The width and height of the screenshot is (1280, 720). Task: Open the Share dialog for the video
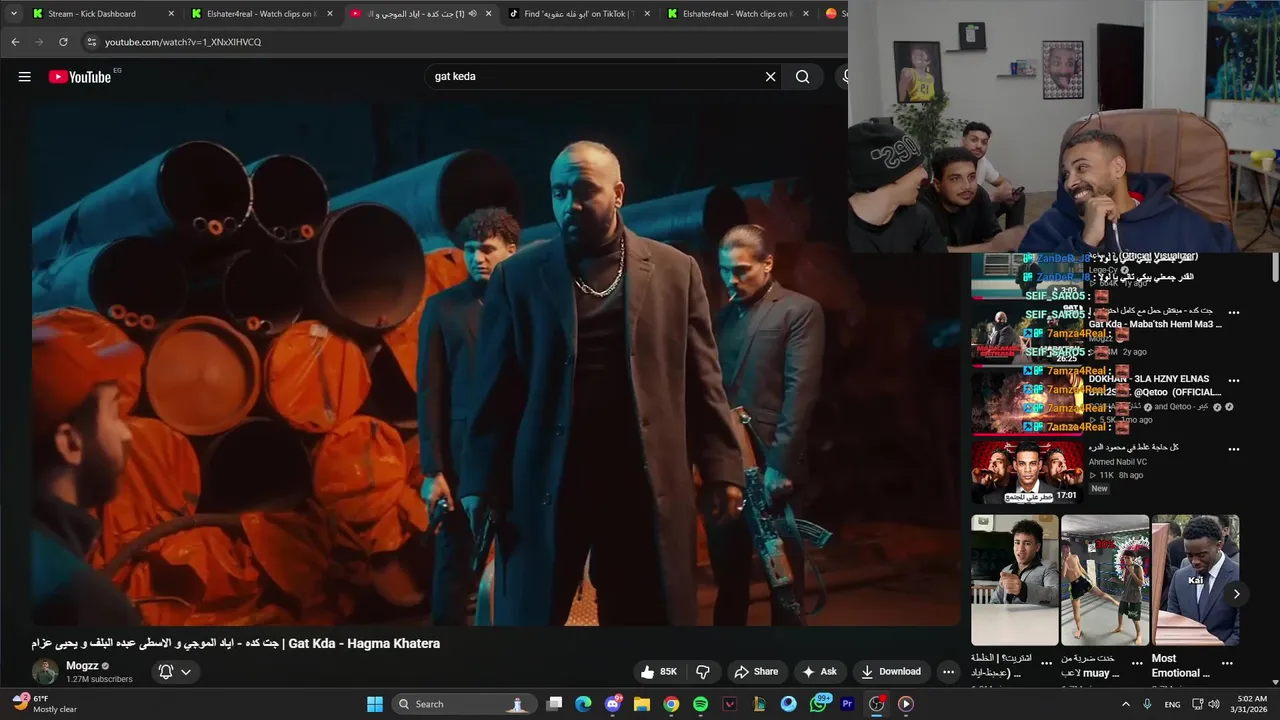756,672
